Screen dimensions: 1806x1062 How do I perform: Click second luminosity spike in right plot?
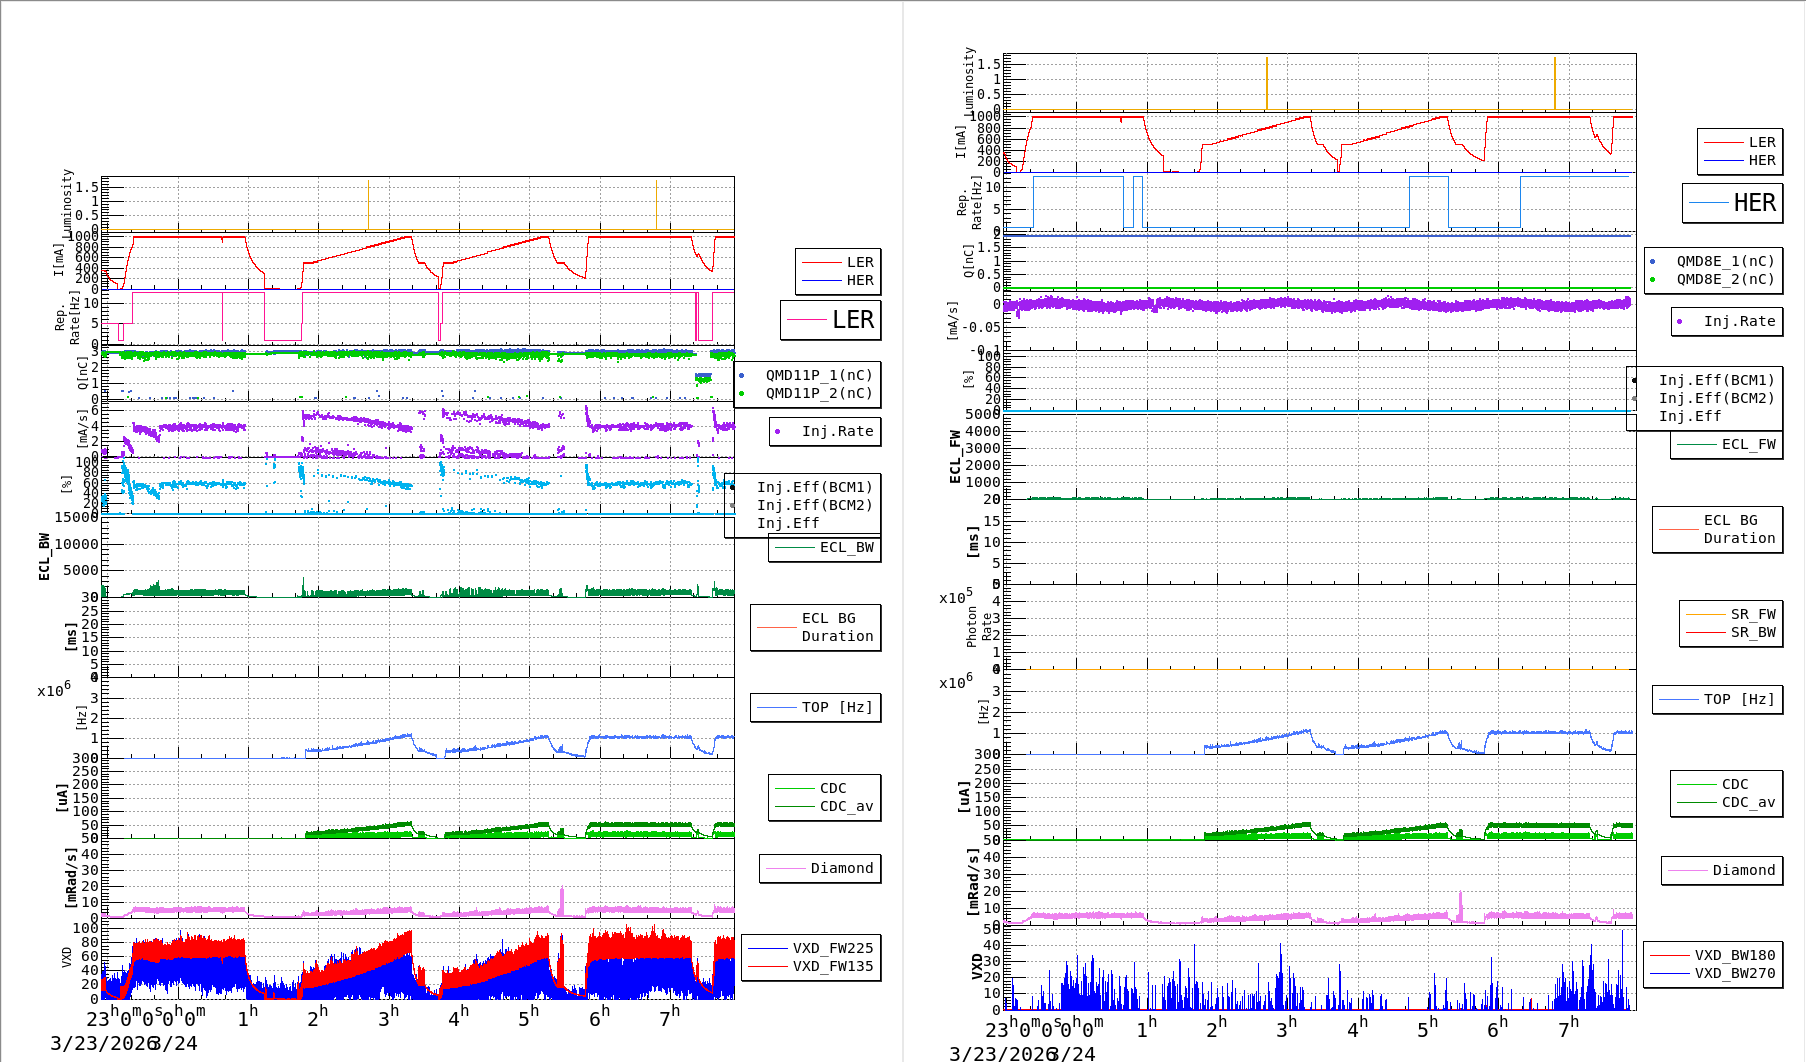tap(1554, 83)
